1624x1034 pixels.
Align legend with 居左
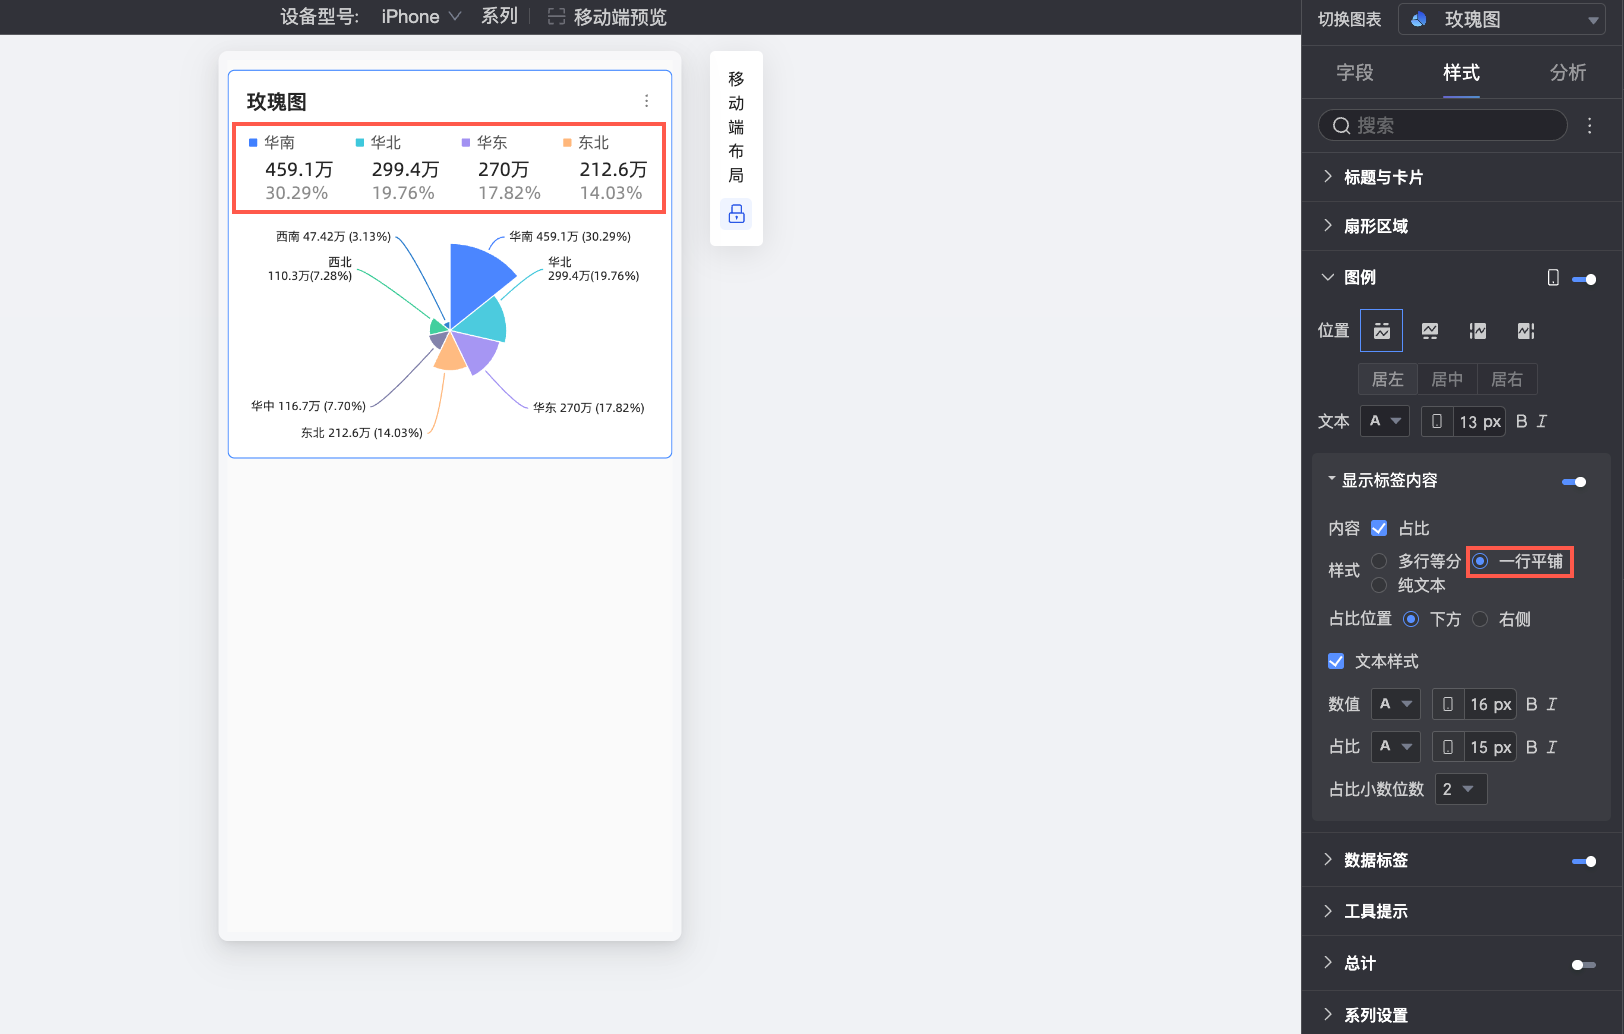tap(1388, 379)
